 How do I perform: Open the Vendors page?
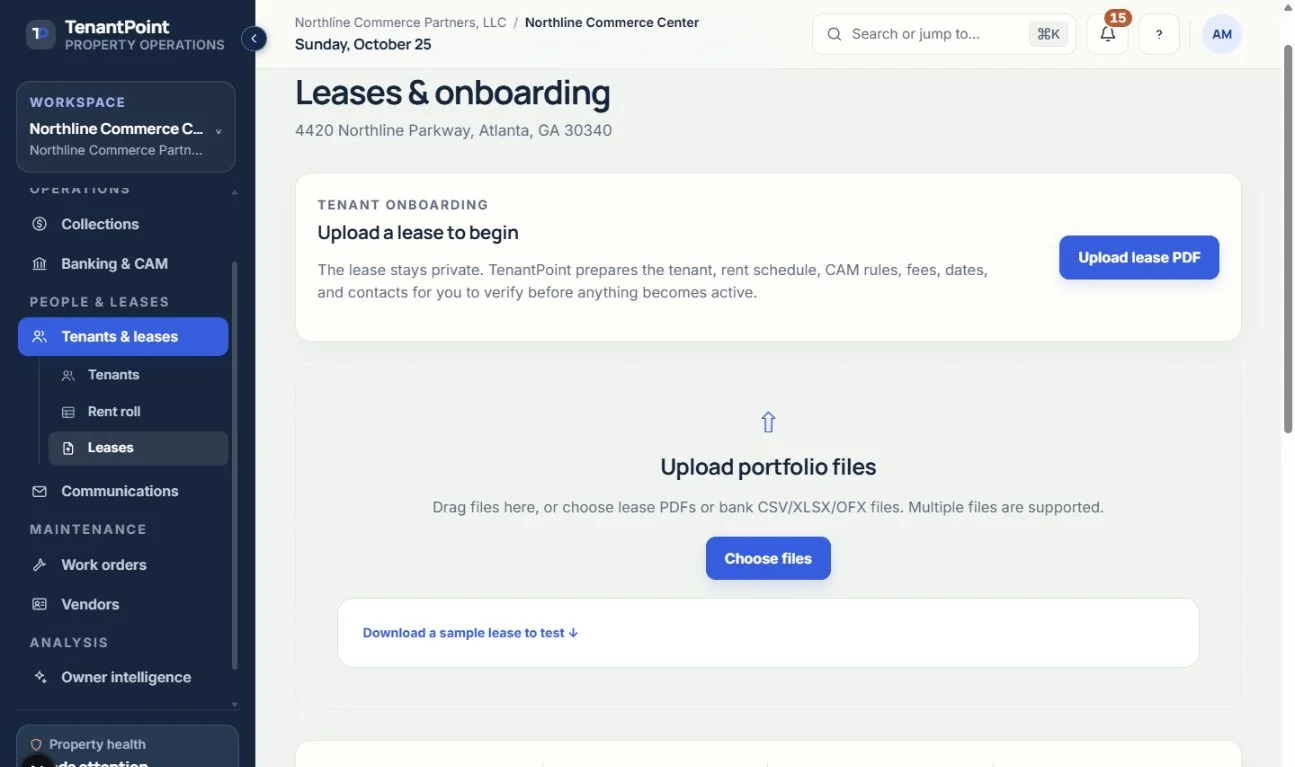(x=123, y=604)
